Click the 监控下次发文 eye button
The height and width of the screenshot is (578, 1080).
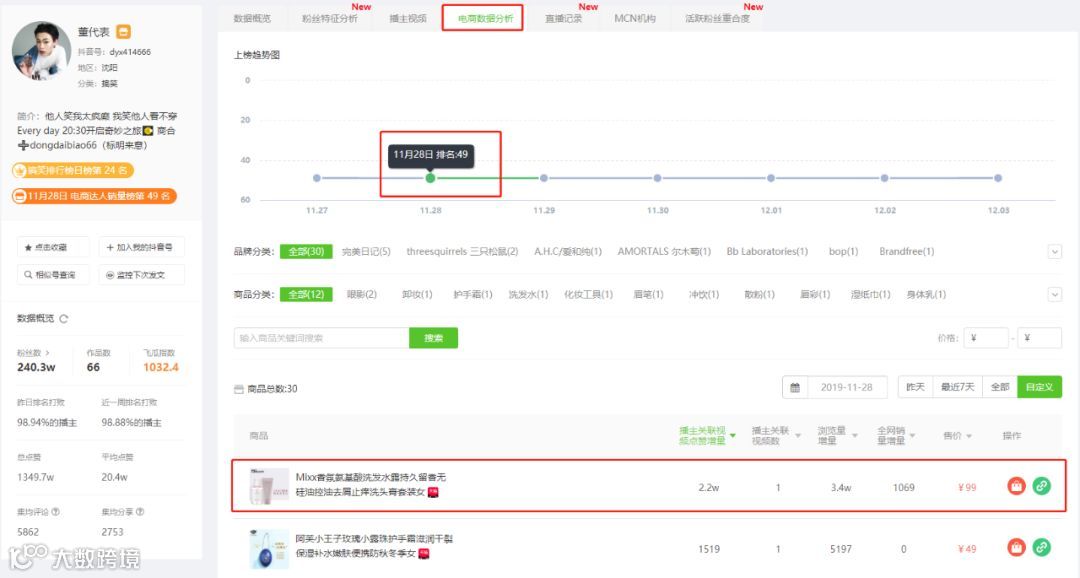click(x=141, y=274)
